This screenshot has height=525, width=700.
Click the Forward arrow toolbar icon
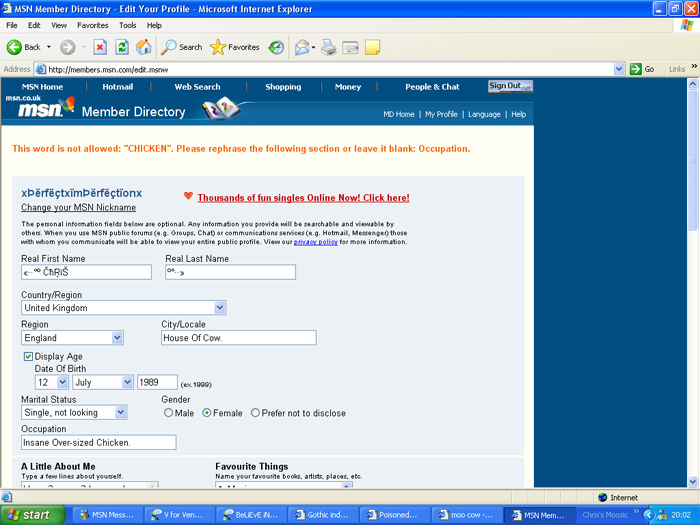click(68, 47)
